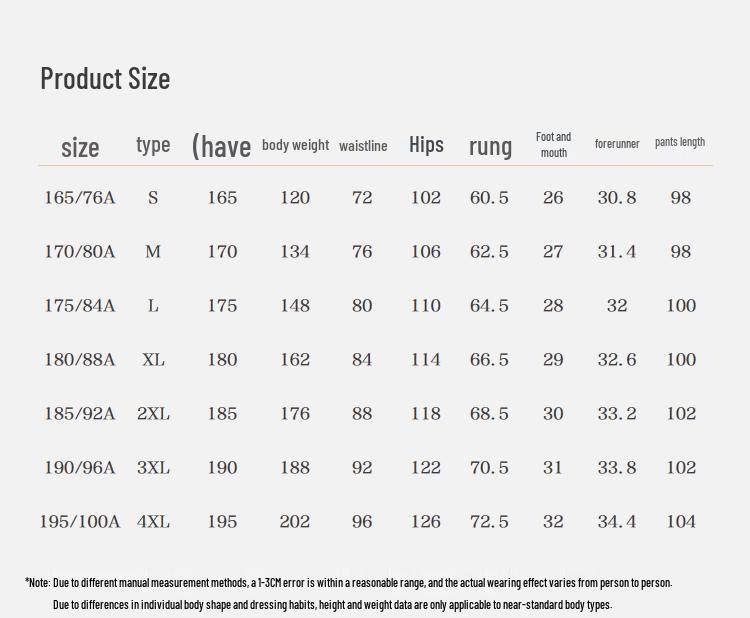Click the 'pants length' column header
Viewport: 750px width, 618px height.
click(680, 142)
